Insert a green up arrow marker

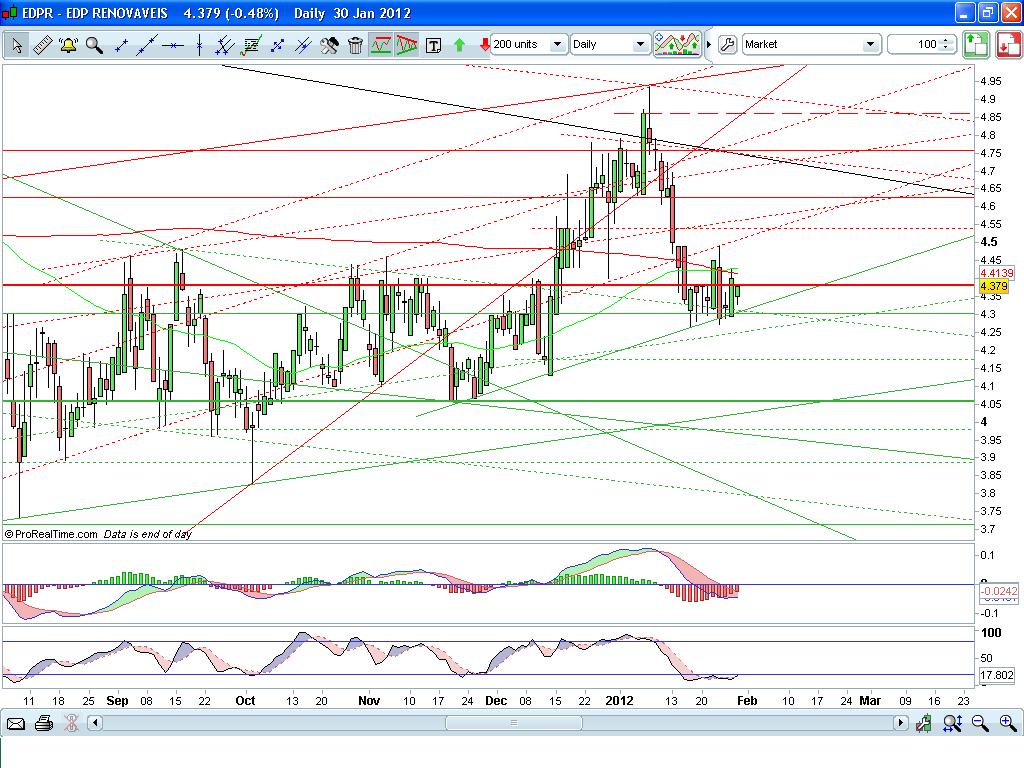[459, 45]
